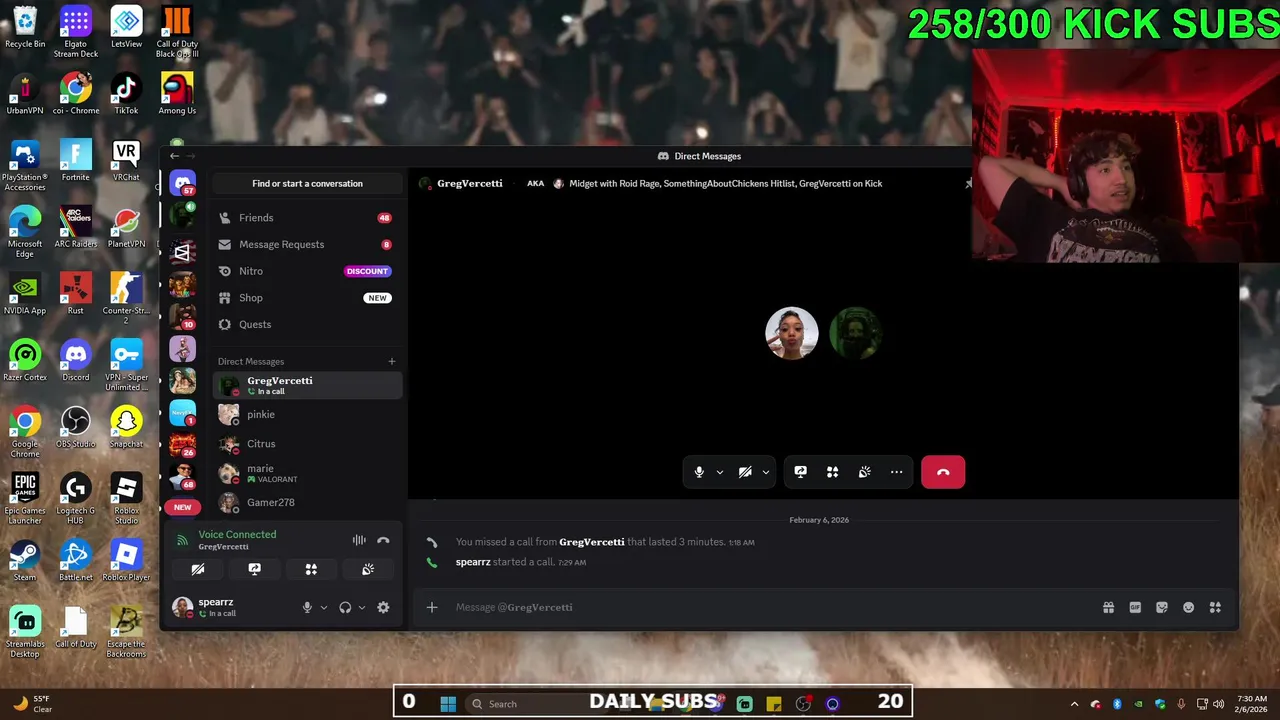Open weather widget showing 55°F Clear

point(30,704)
